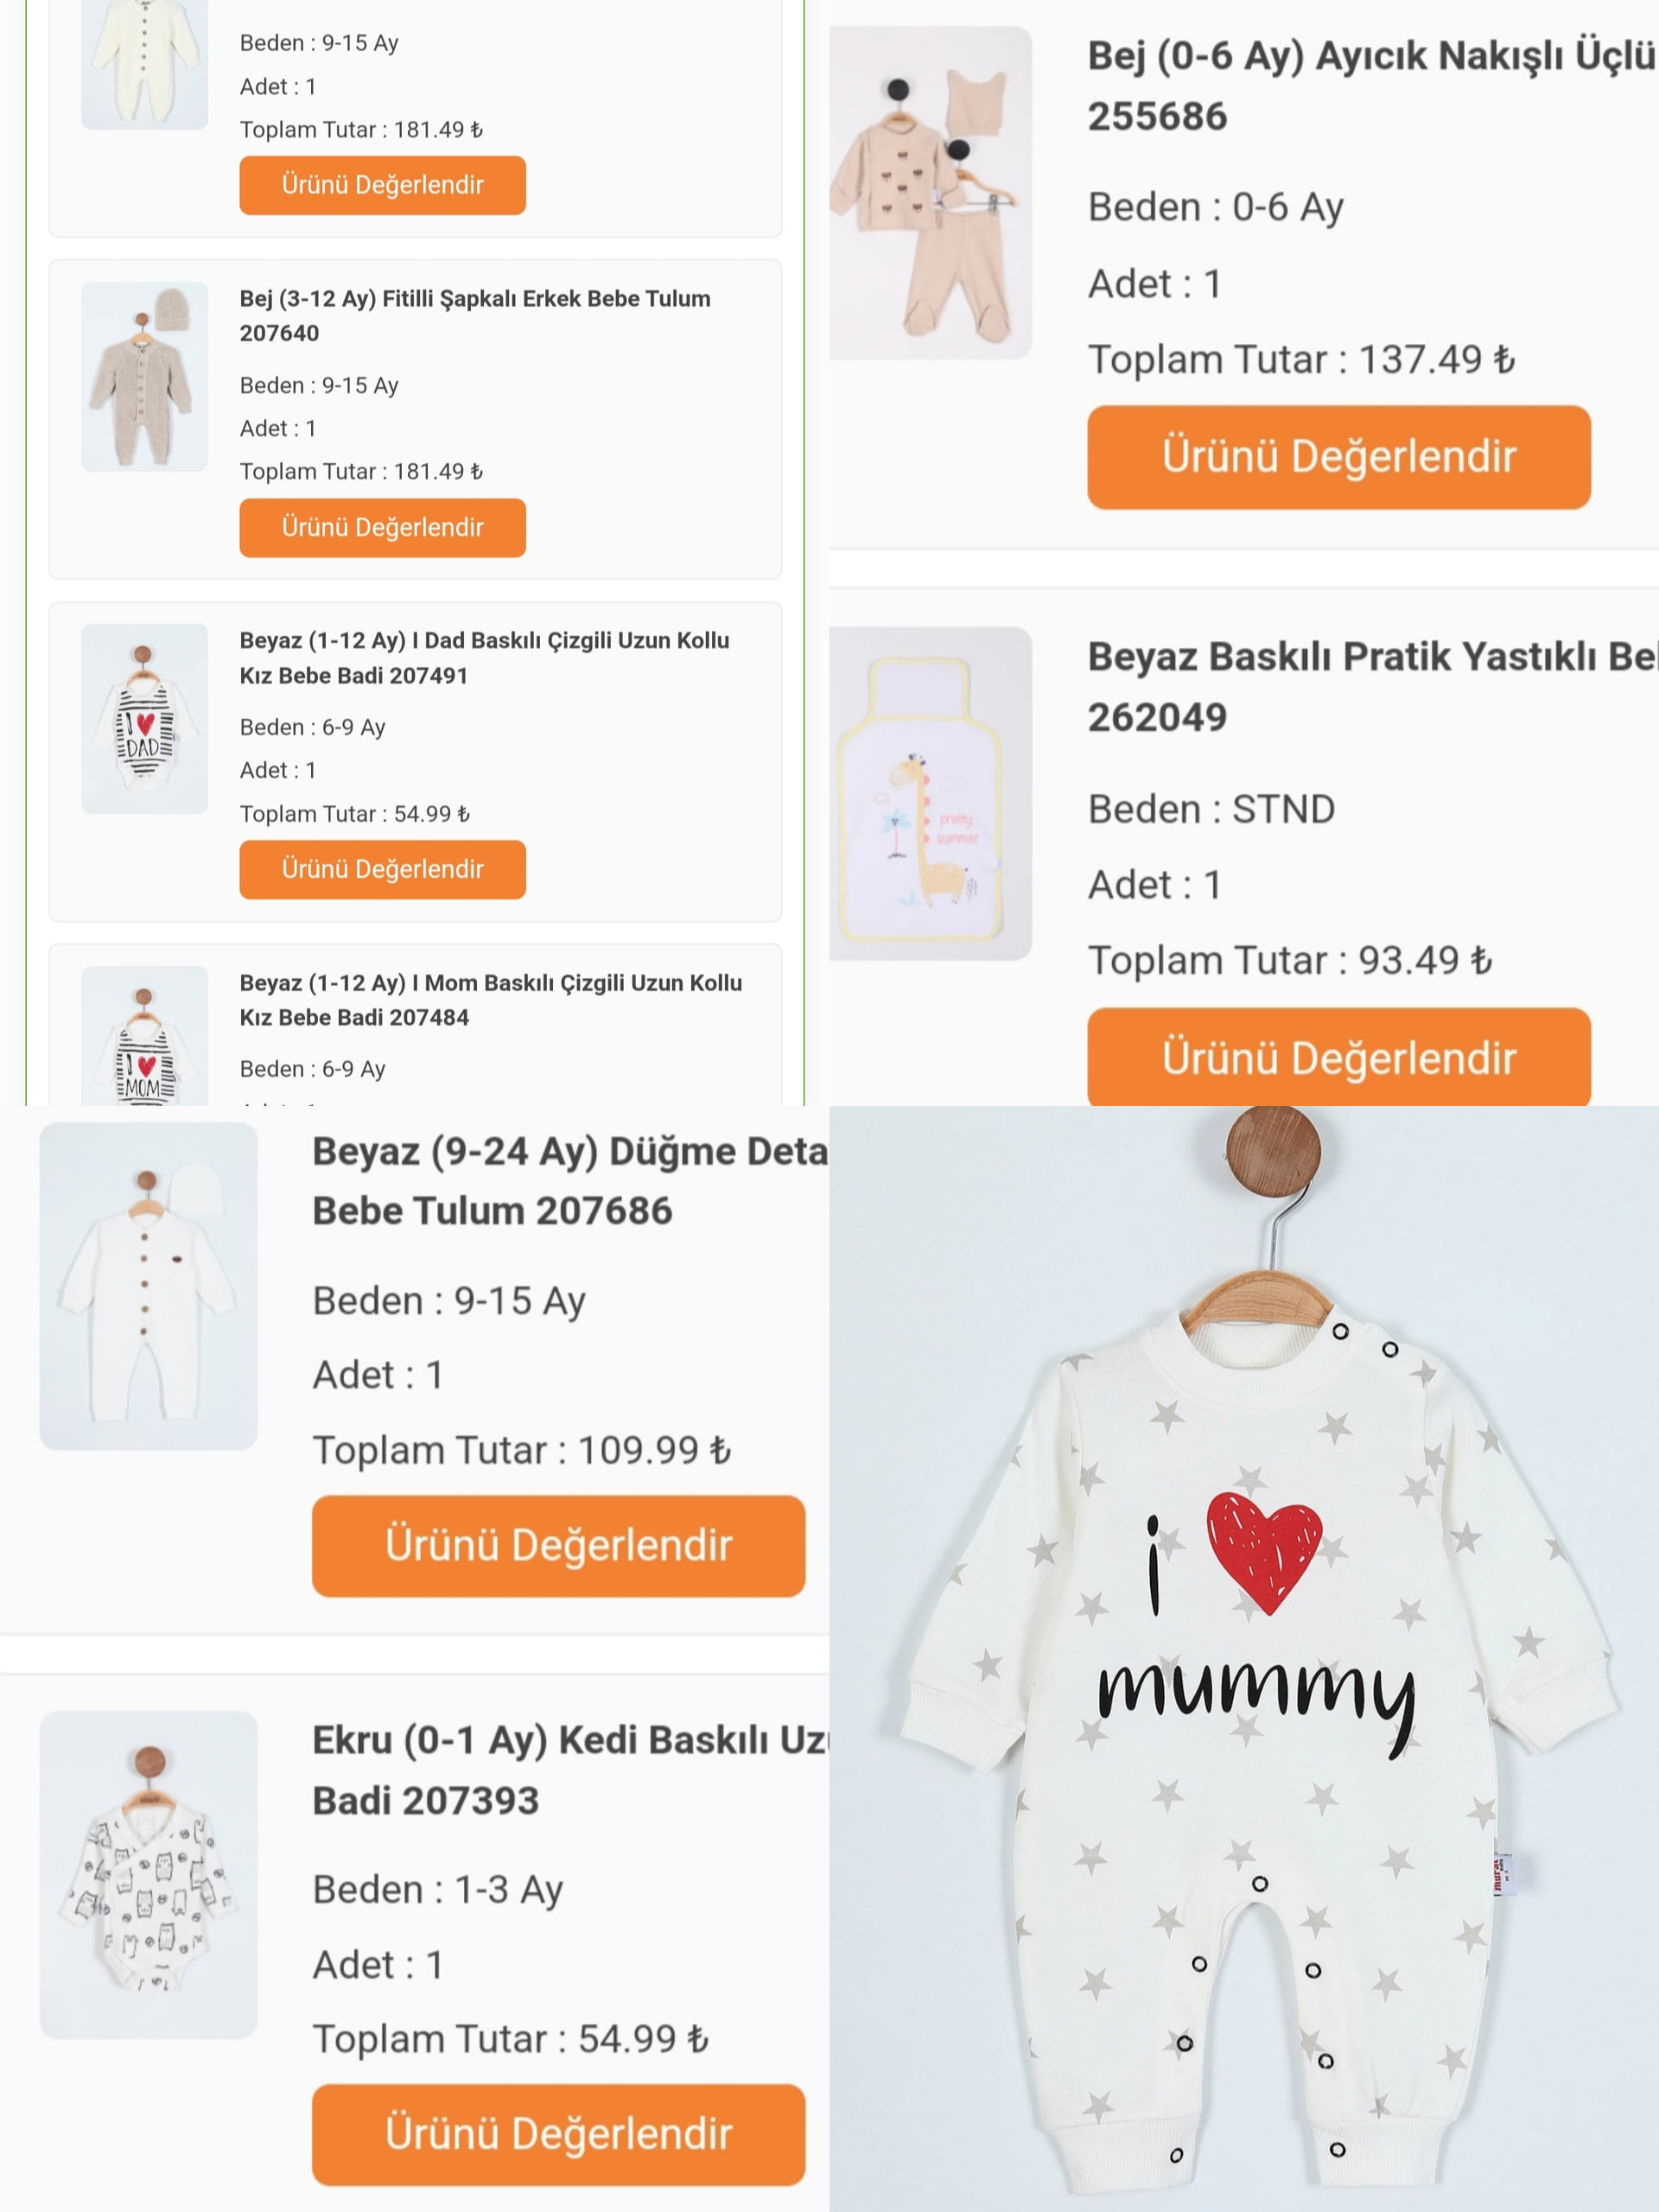Image resolution: width=1659 pixels, height=2212 pixels.
Task: Open the I Dad Baskılı Çizgili Badi 207491 title
Action: pyautogui.click(x=484, y=657)
